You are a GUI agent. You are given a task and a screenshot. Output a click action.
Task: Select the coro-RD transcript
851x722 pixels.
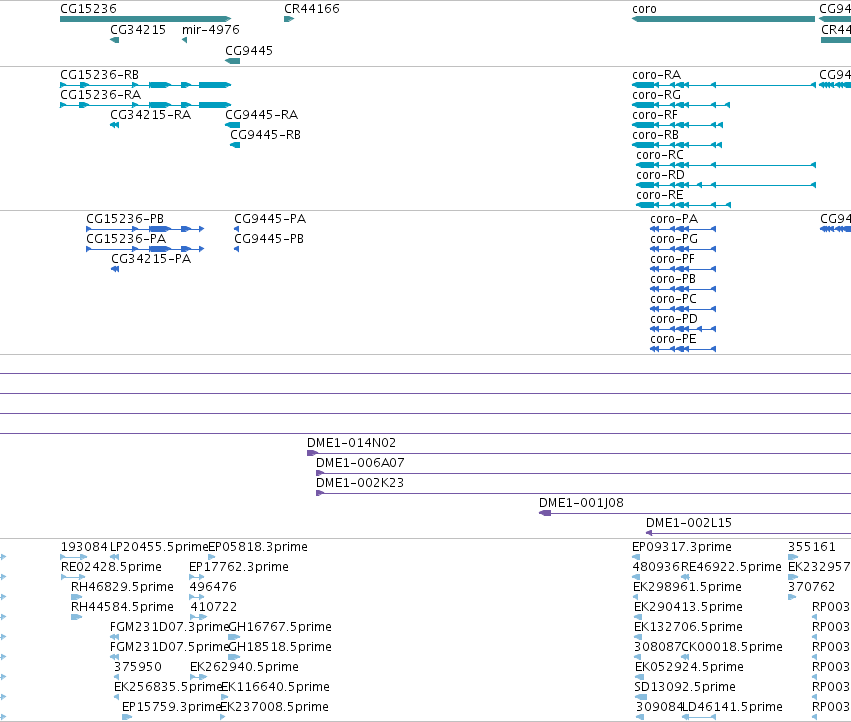click(726, 185)
